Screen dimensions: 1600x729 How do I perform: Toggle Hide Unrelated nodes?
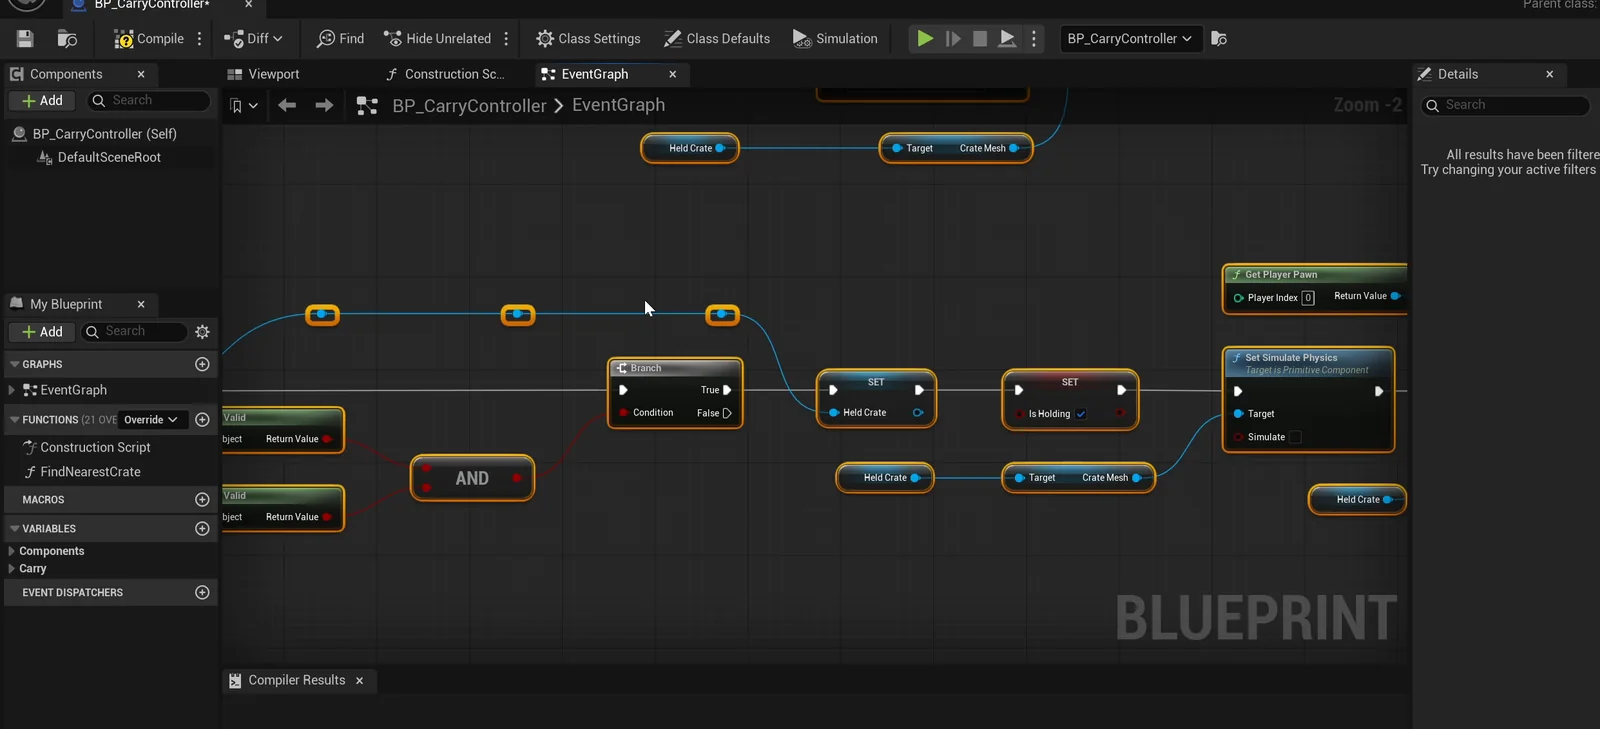pyautogui.click(x=438, y=39)
